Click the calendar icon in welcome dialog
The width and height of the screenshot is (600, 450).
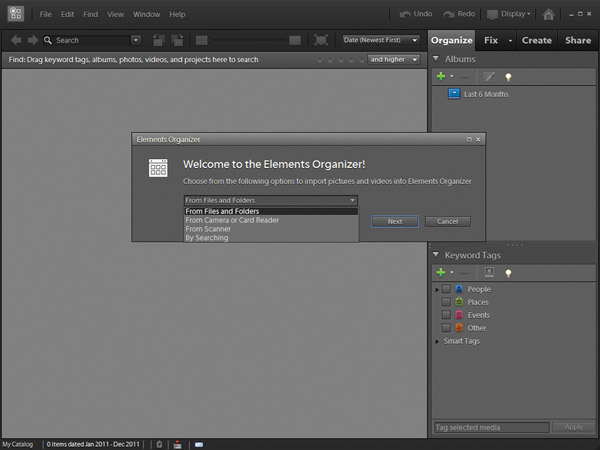[x=158, y=168]
